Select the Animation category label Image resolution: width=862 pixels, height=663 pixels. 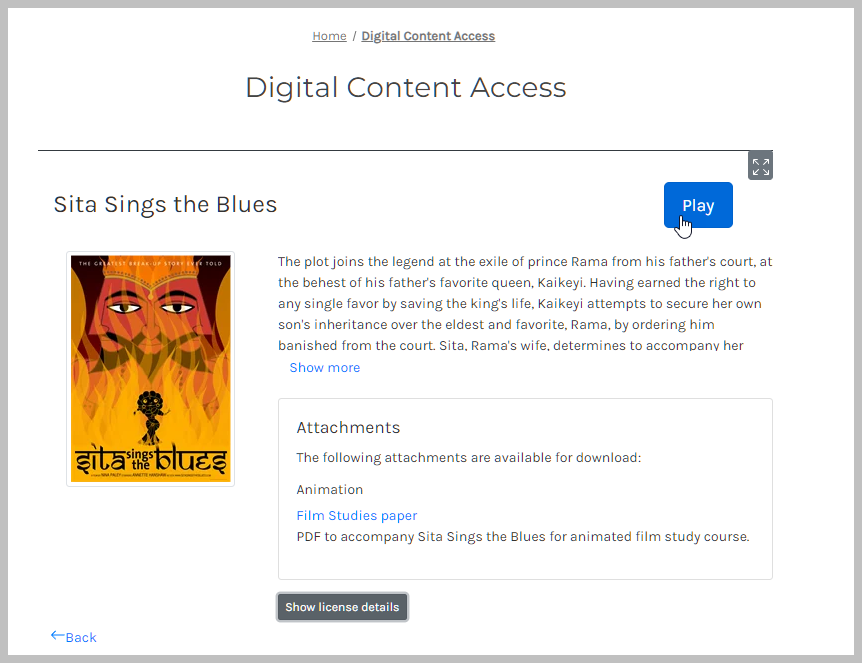tap(330, 490)
